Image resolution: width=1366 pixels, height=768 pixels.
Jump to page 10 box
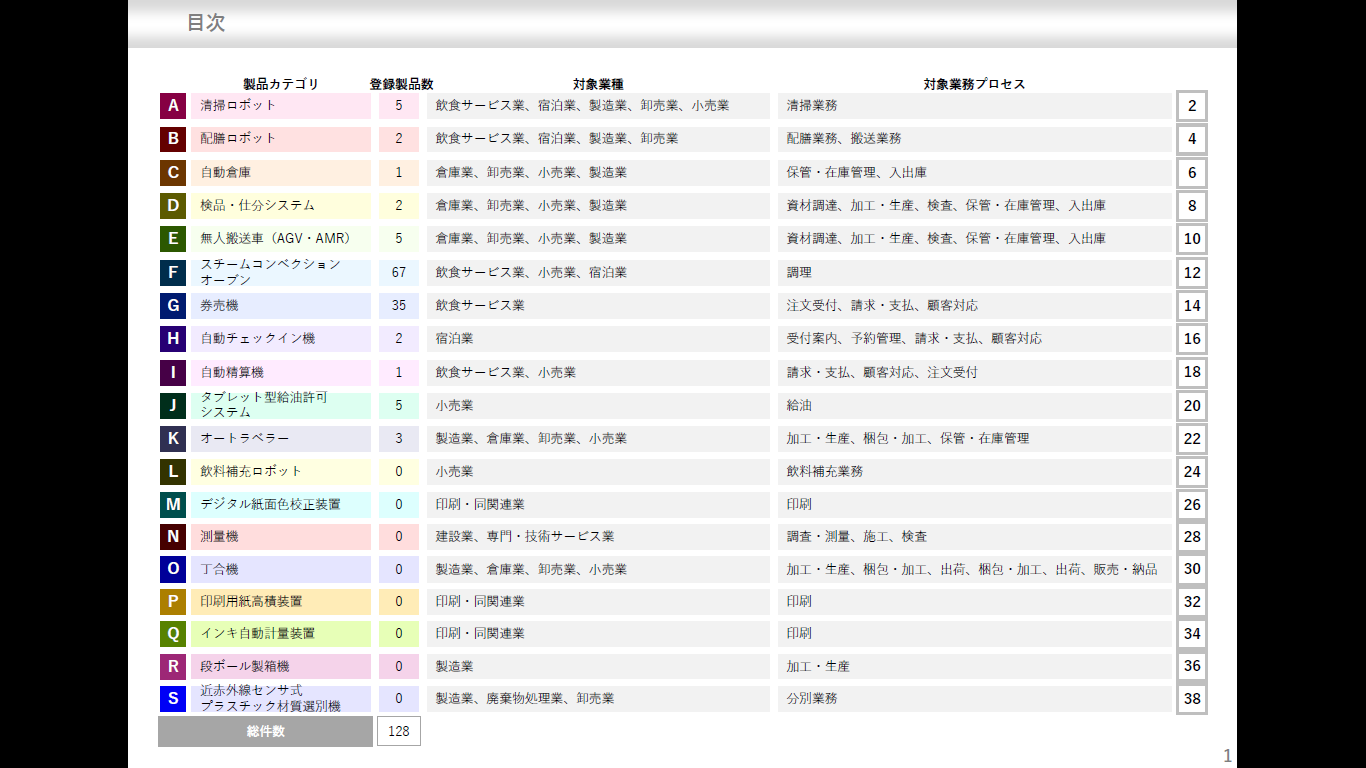coord(1192,239)
